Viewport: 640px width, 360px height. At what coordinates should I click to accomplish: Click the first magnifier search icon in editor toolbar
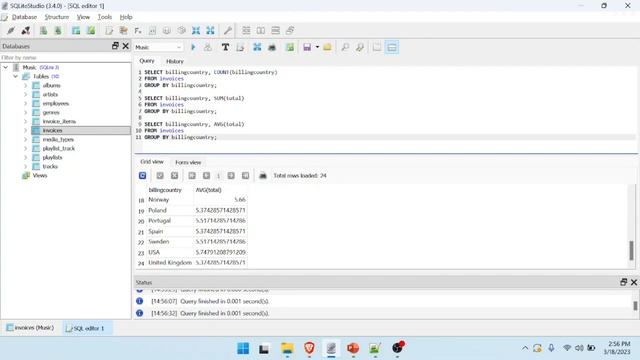point(345,47)
